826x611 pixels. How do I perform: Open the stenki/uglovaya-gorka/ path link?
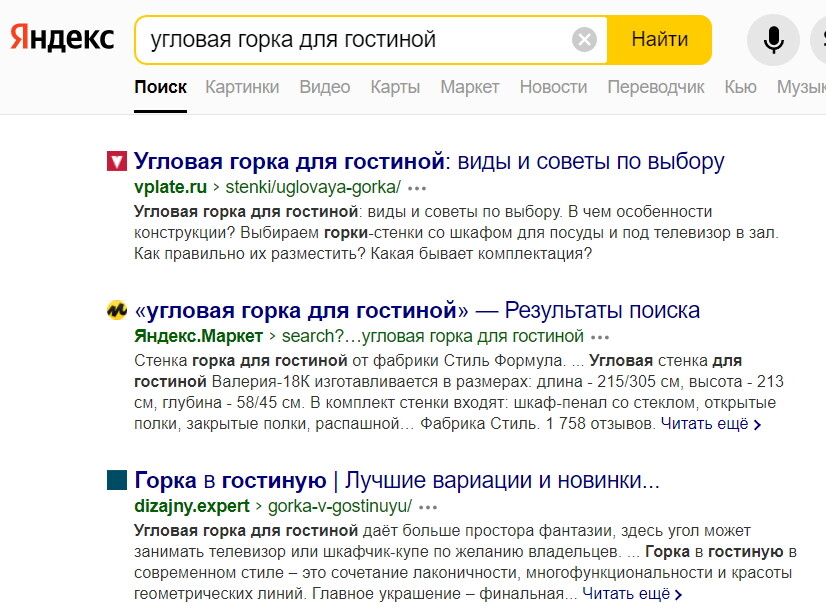(313, 187)
